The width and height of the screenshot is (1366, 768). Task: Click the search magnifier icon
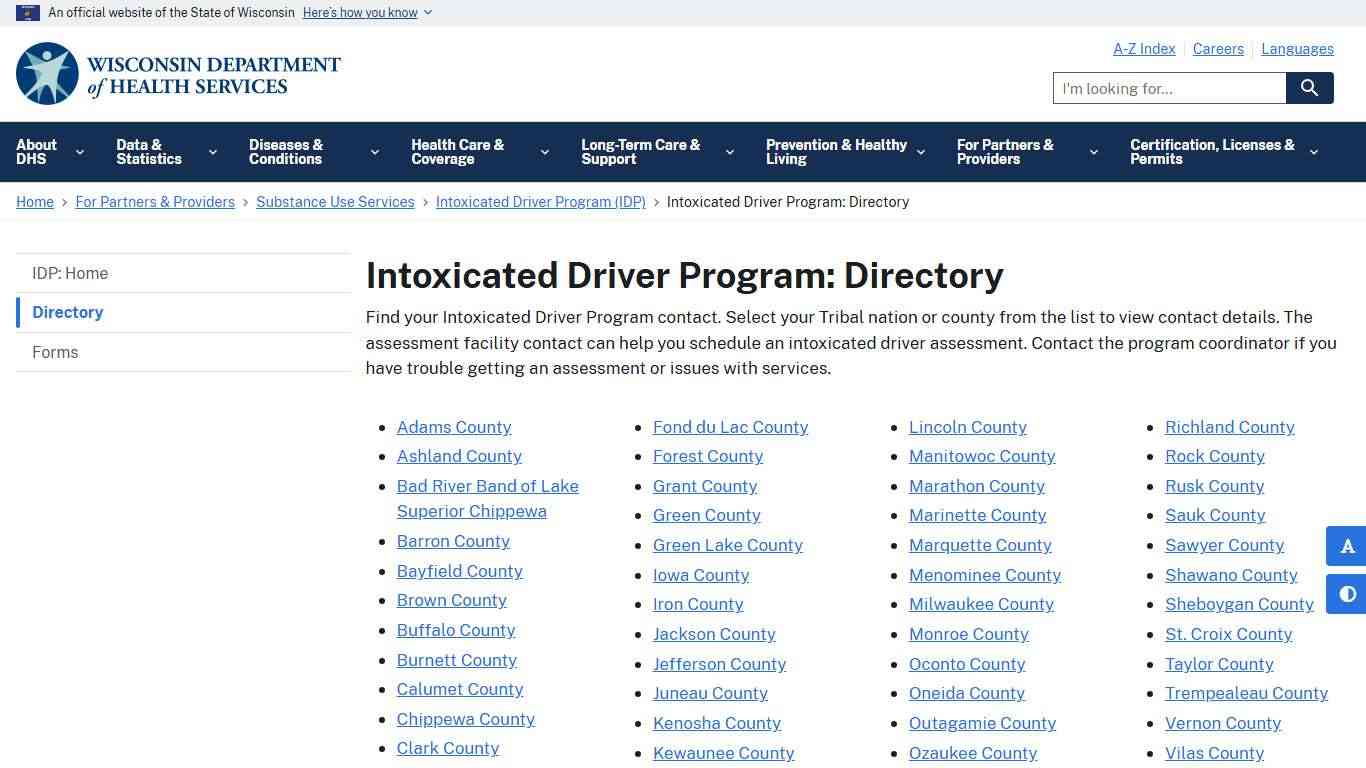[x=1308, y=88]
